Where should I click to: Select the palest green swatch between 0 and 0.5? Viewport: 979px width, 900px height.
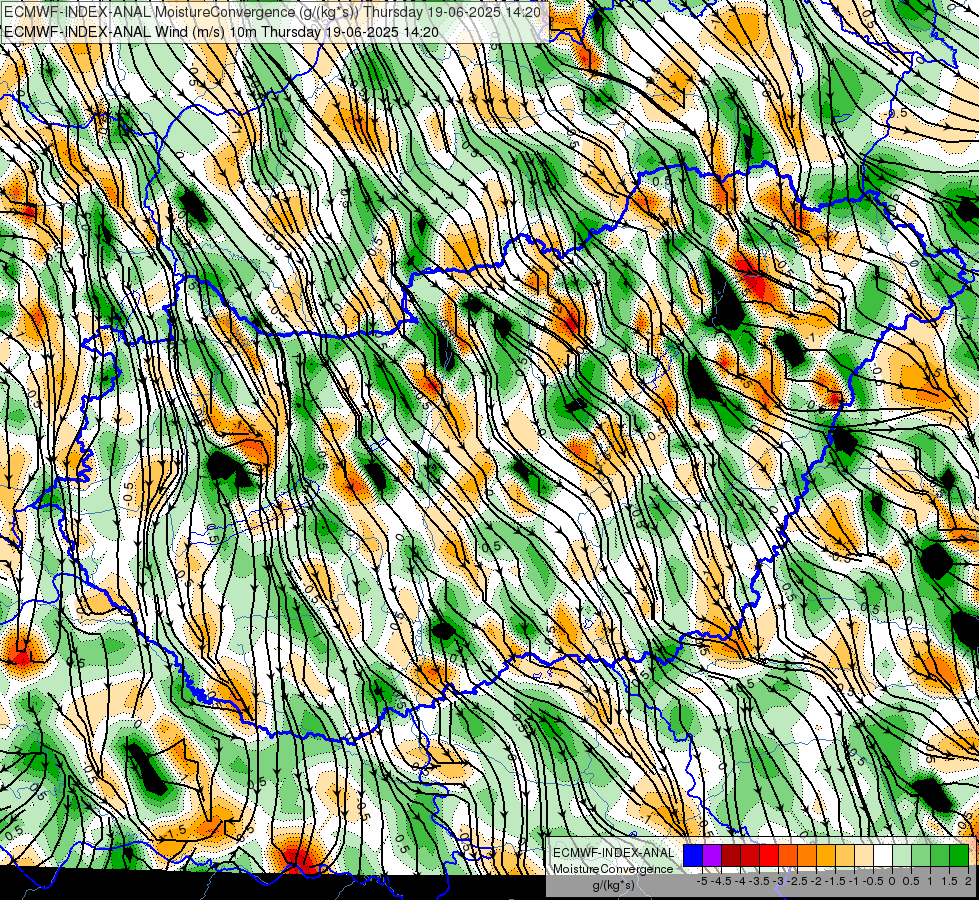902,855
